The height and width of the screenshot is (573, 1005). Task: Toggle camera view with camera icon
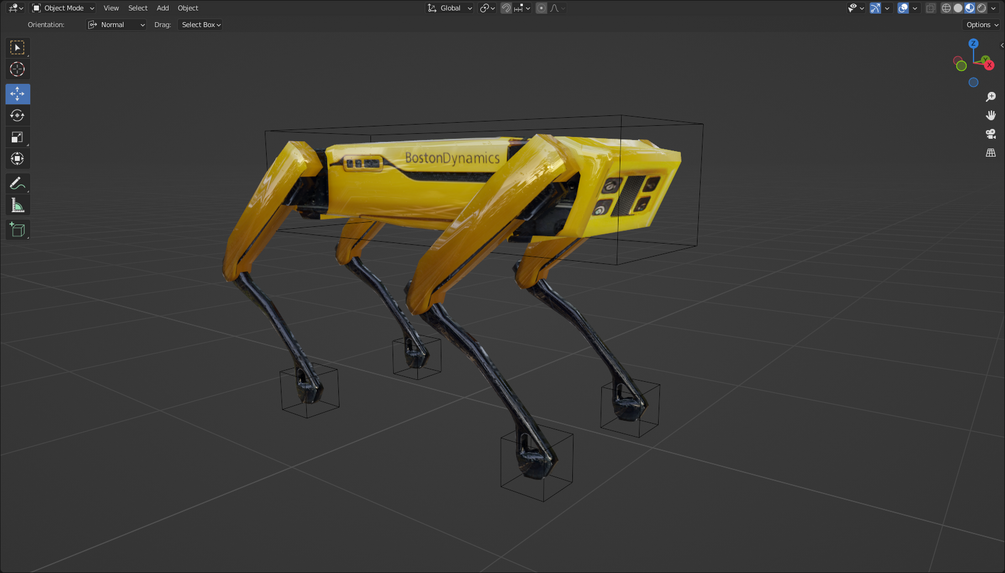(991, 134)
